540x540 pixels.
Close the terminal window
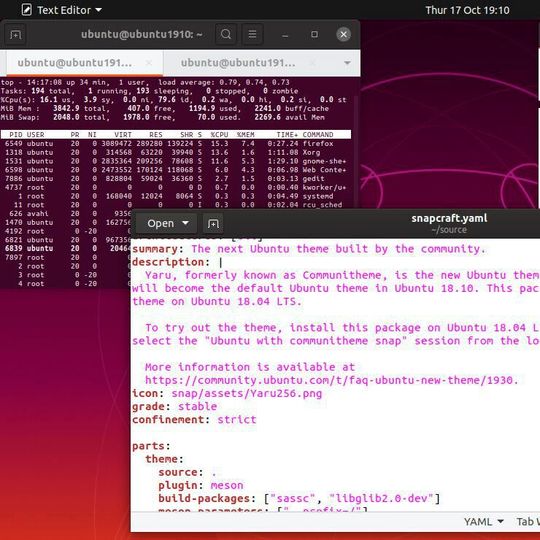point(343,34)
